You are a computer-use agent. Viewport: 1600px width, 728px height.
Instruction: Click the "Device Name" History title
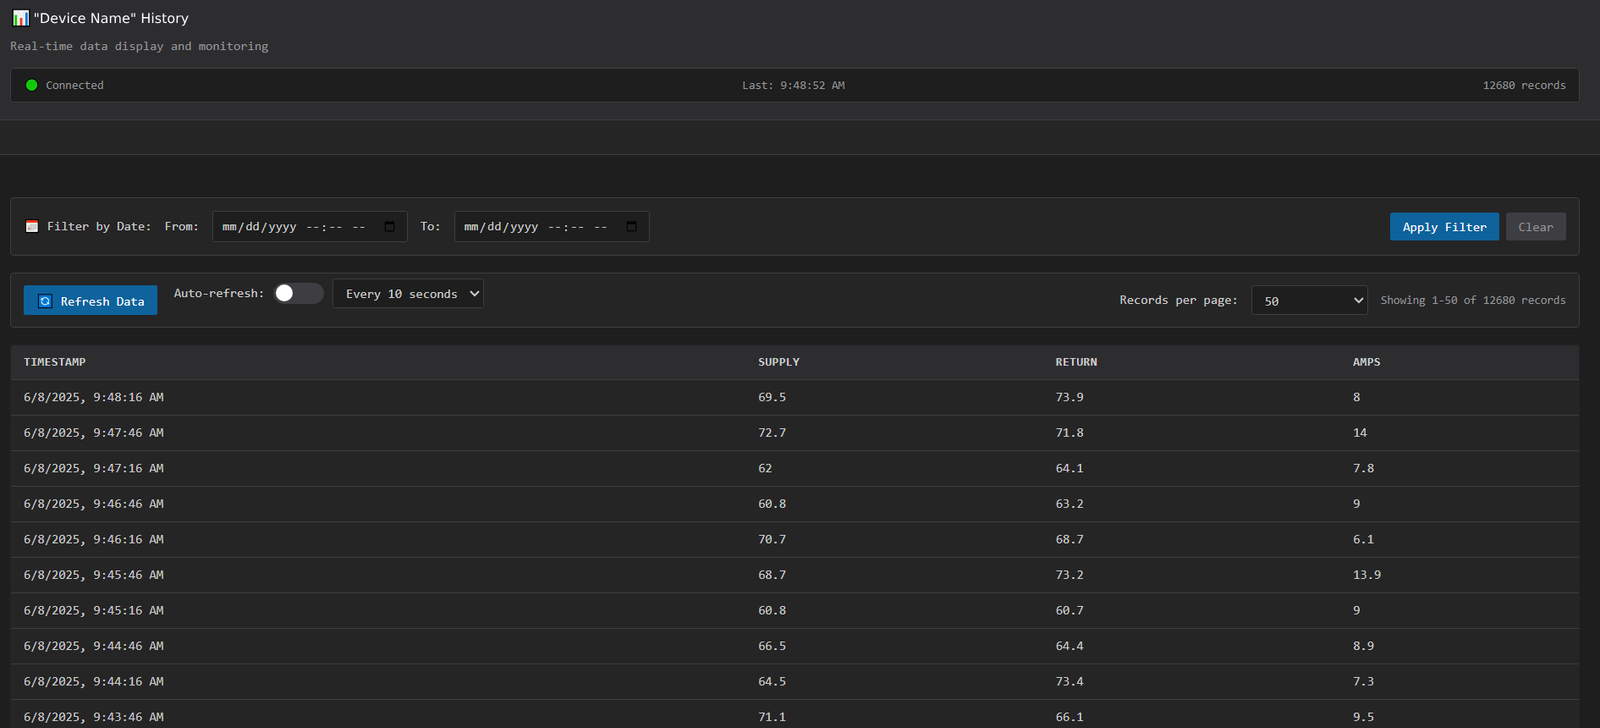[111, 18]
